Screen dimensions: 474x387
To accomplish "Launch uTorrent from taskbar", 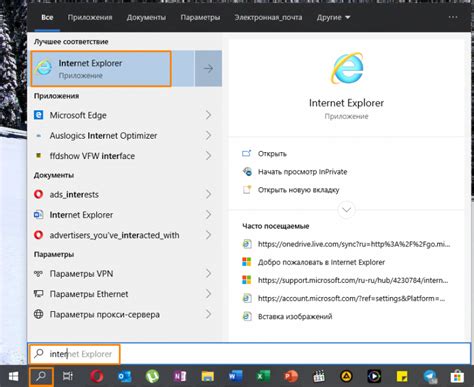I will 152,377.
